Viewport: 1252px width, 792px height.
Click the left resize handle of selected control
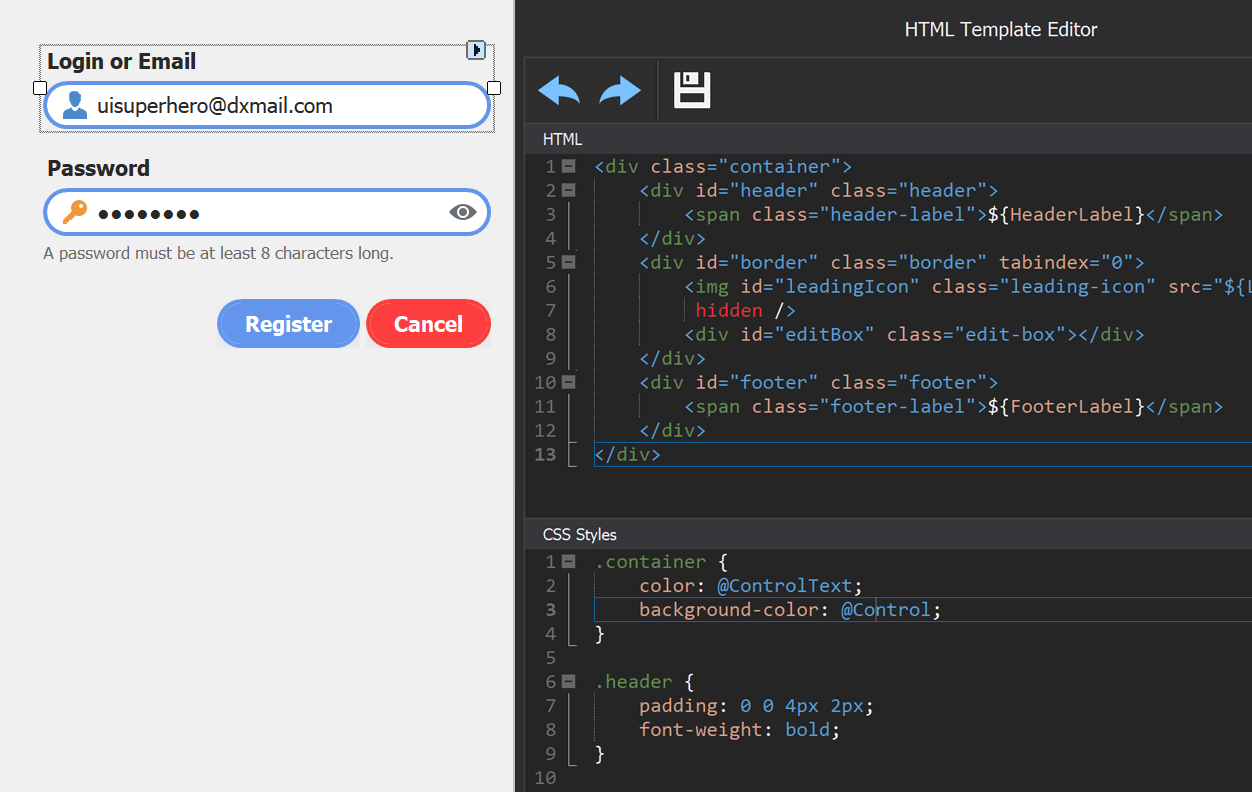click(x=40, y=88)
